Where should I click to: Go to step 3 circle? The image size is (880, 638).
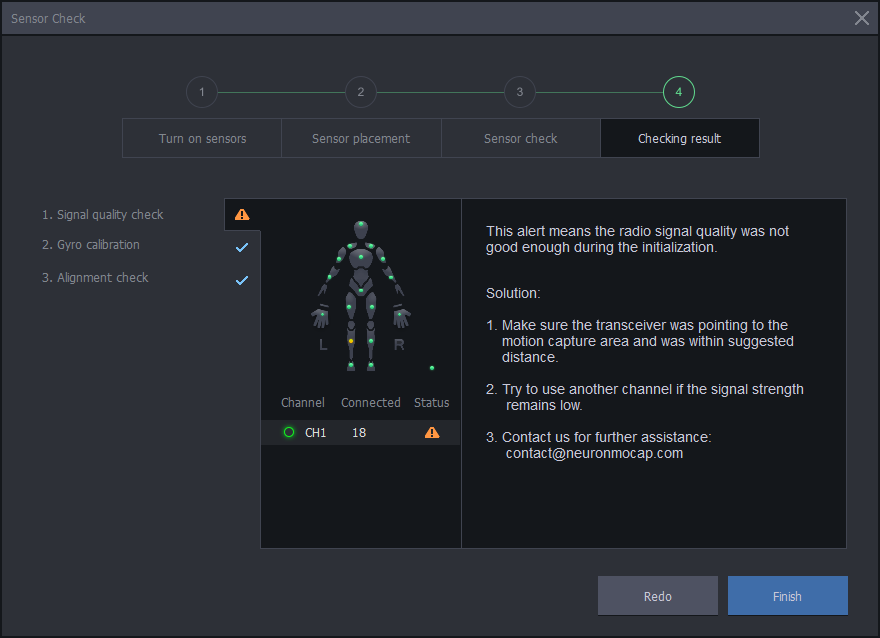click(x=520, y=92)
